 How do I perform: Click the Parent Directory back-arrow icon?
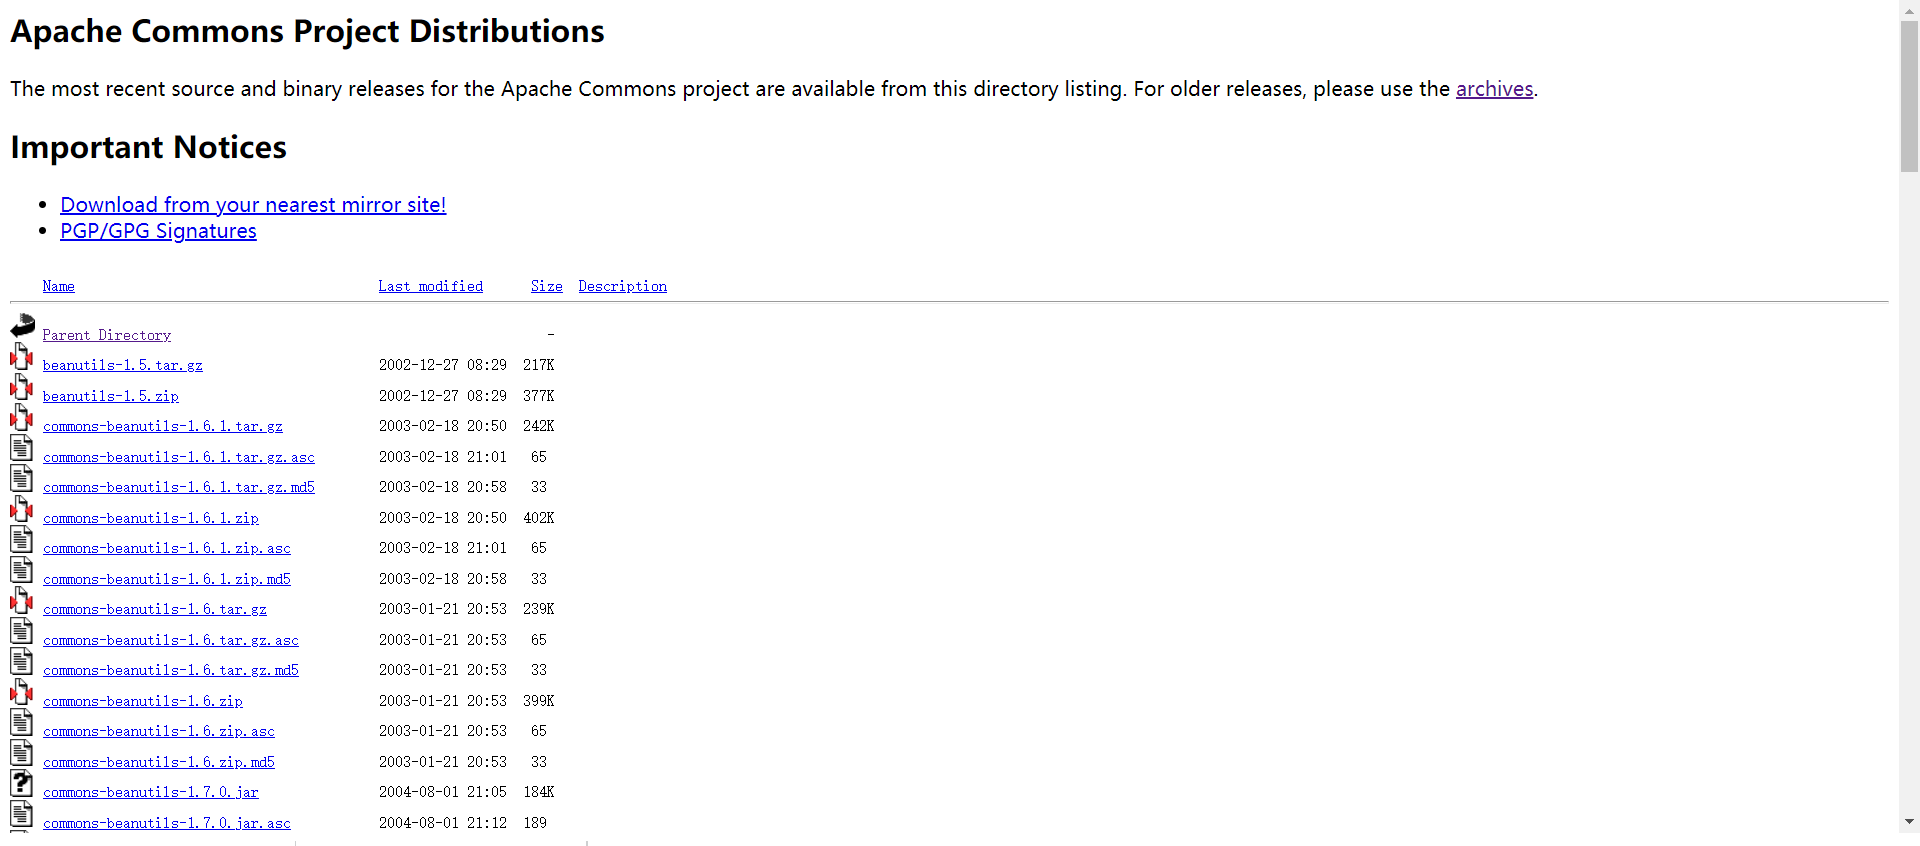coord(22,326)
